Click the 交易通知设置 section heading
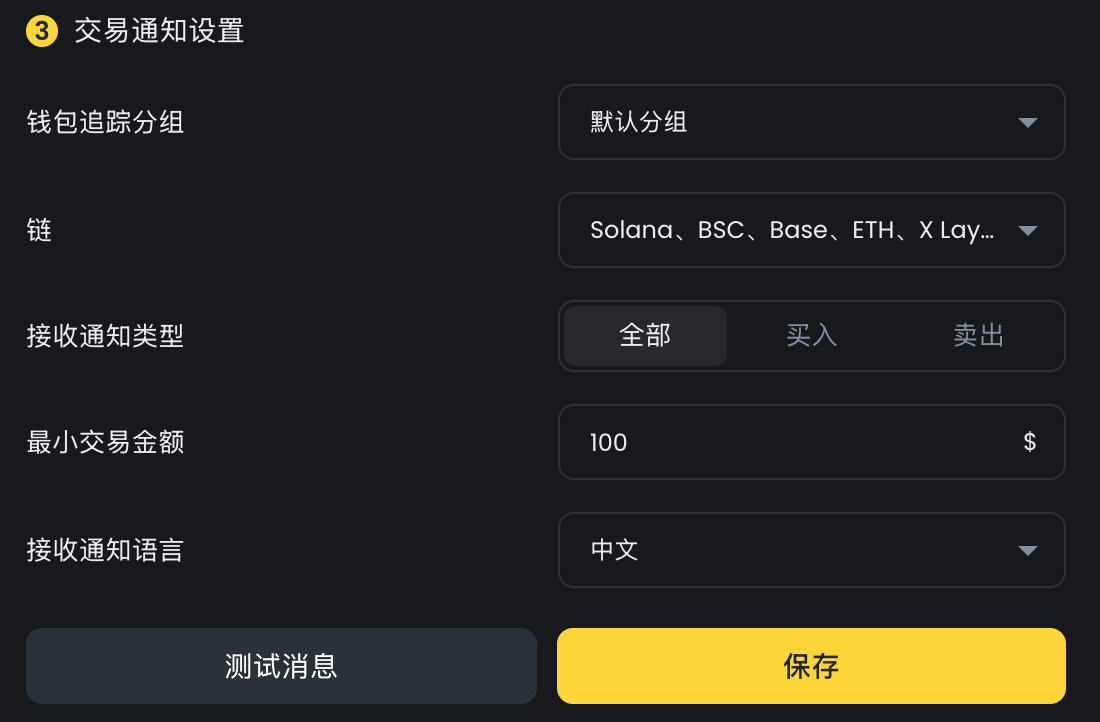The width and height of the screenshot is (1100, 722). (x=159, y=31)
